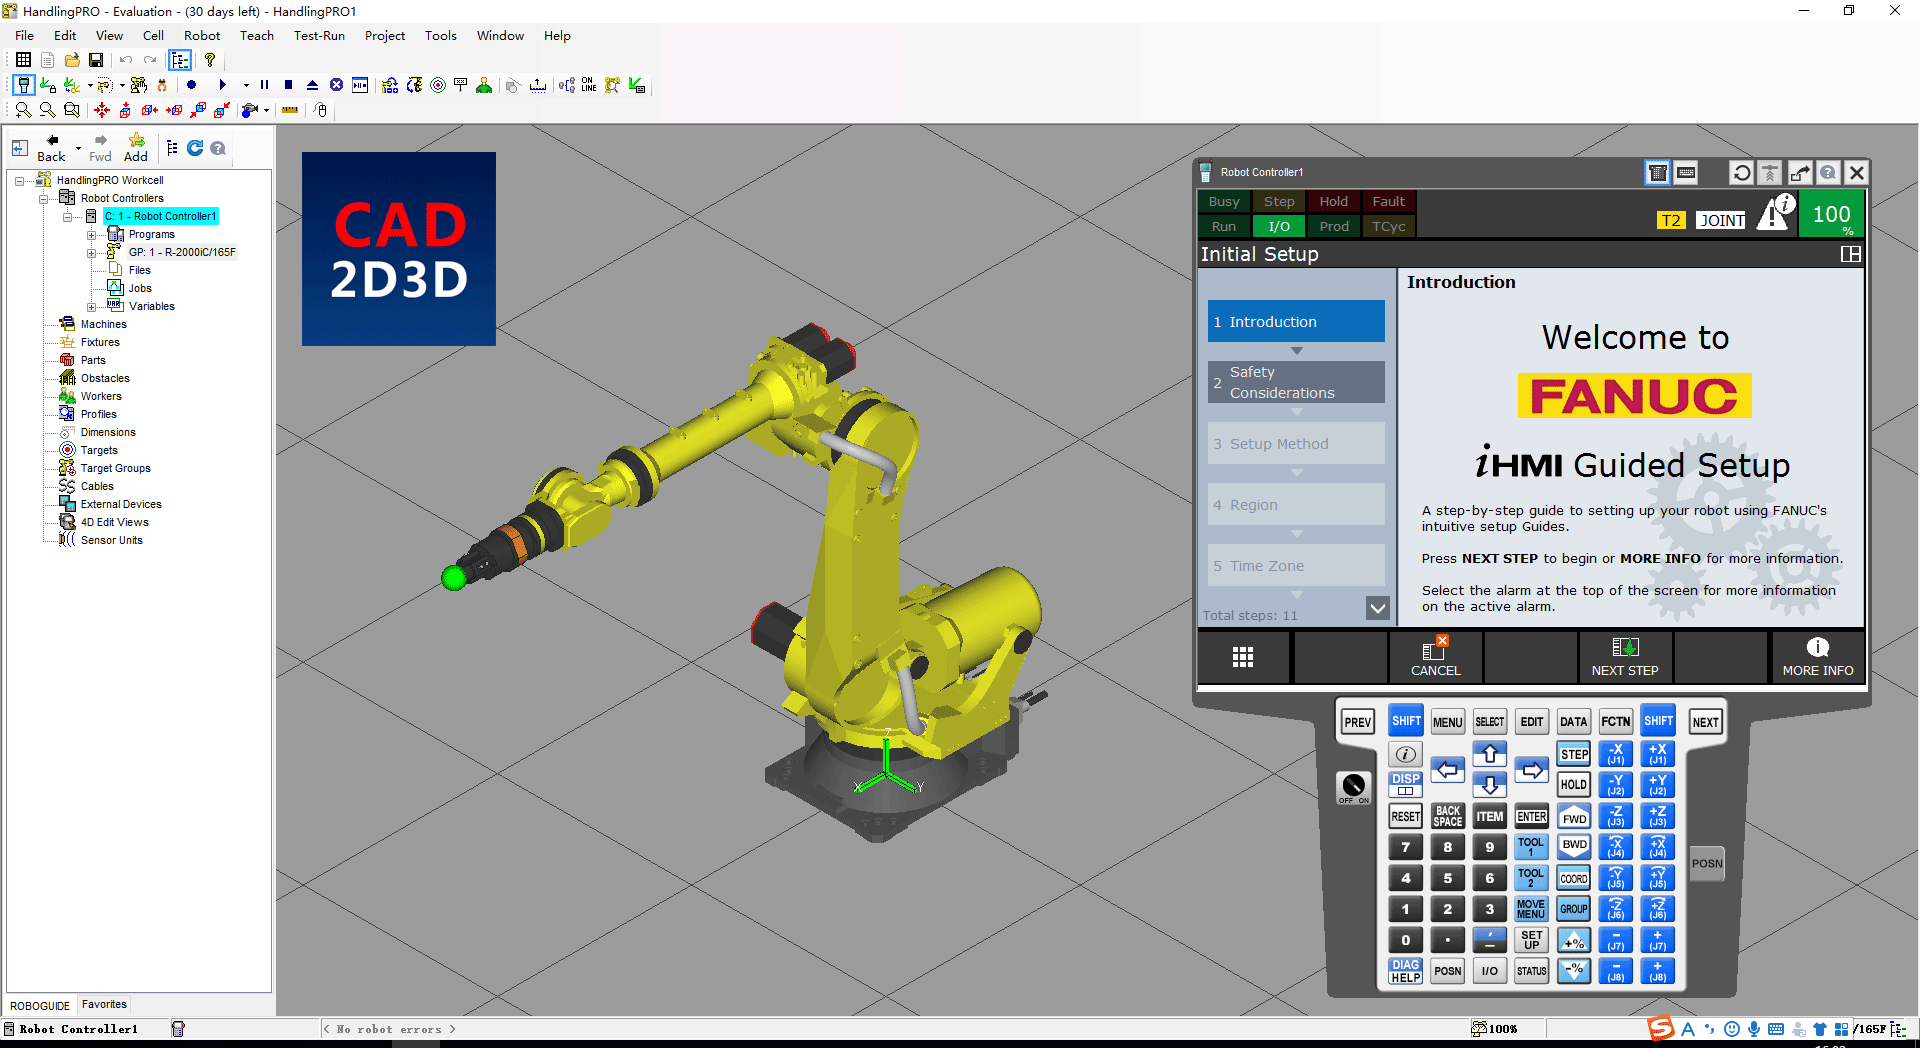
Task: Click the POSN side tab on the pendant
Action: point(1707,863)
